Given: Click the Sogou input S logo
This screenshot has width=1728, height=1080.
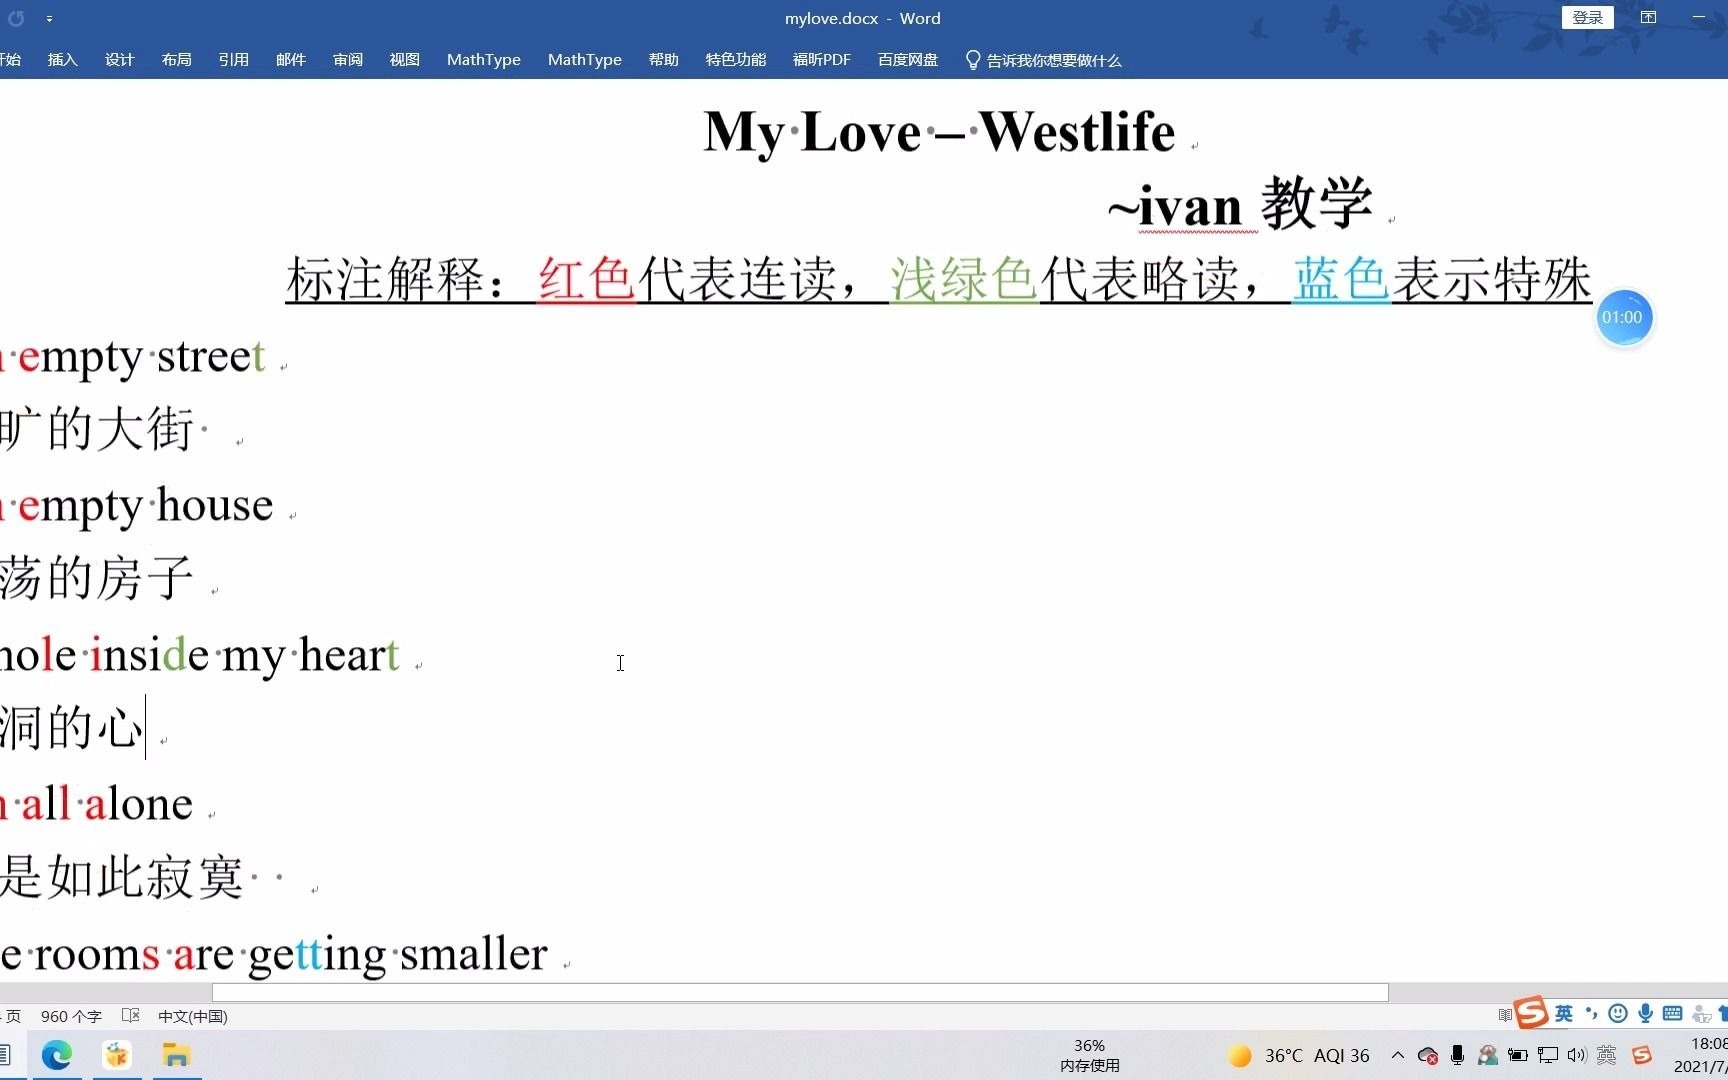Looking at the screenshot, I should coord(1530,1012).
